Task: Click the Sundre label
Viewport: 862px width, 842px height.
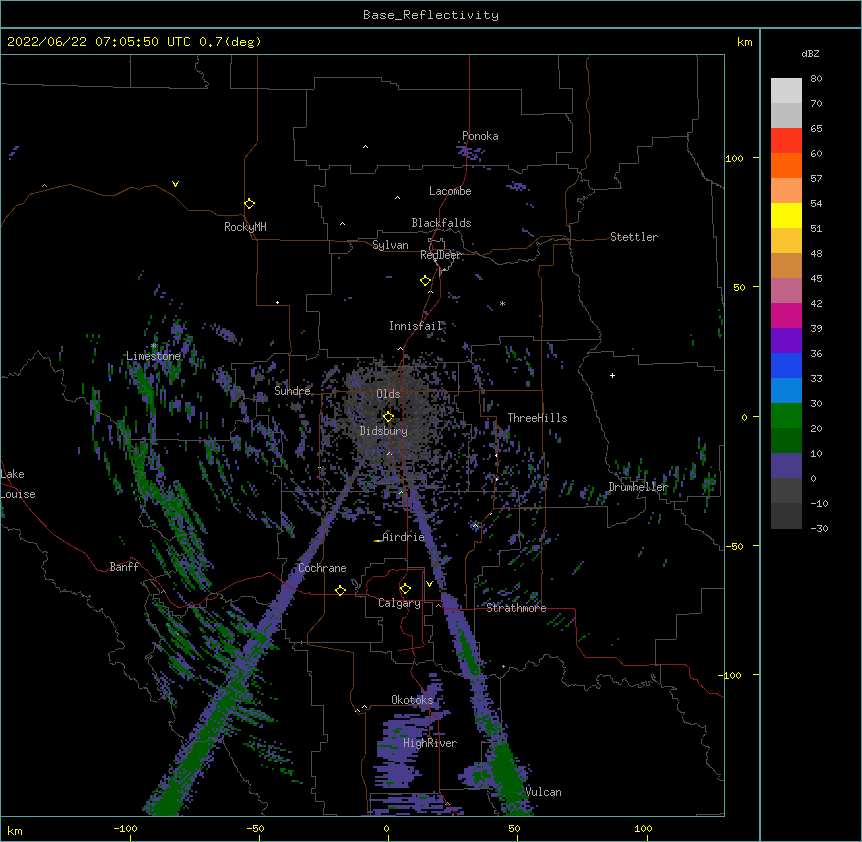Action: pos(292,391)
